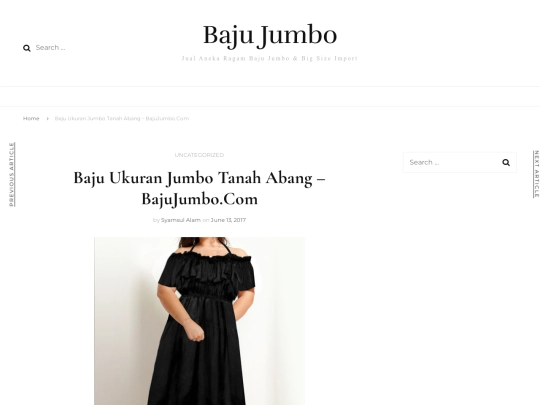The width and height of the screenshot is (540, 405).
Task: Open the Next Article vertical link
Action: pyautogui.click(x=536, y=174)
